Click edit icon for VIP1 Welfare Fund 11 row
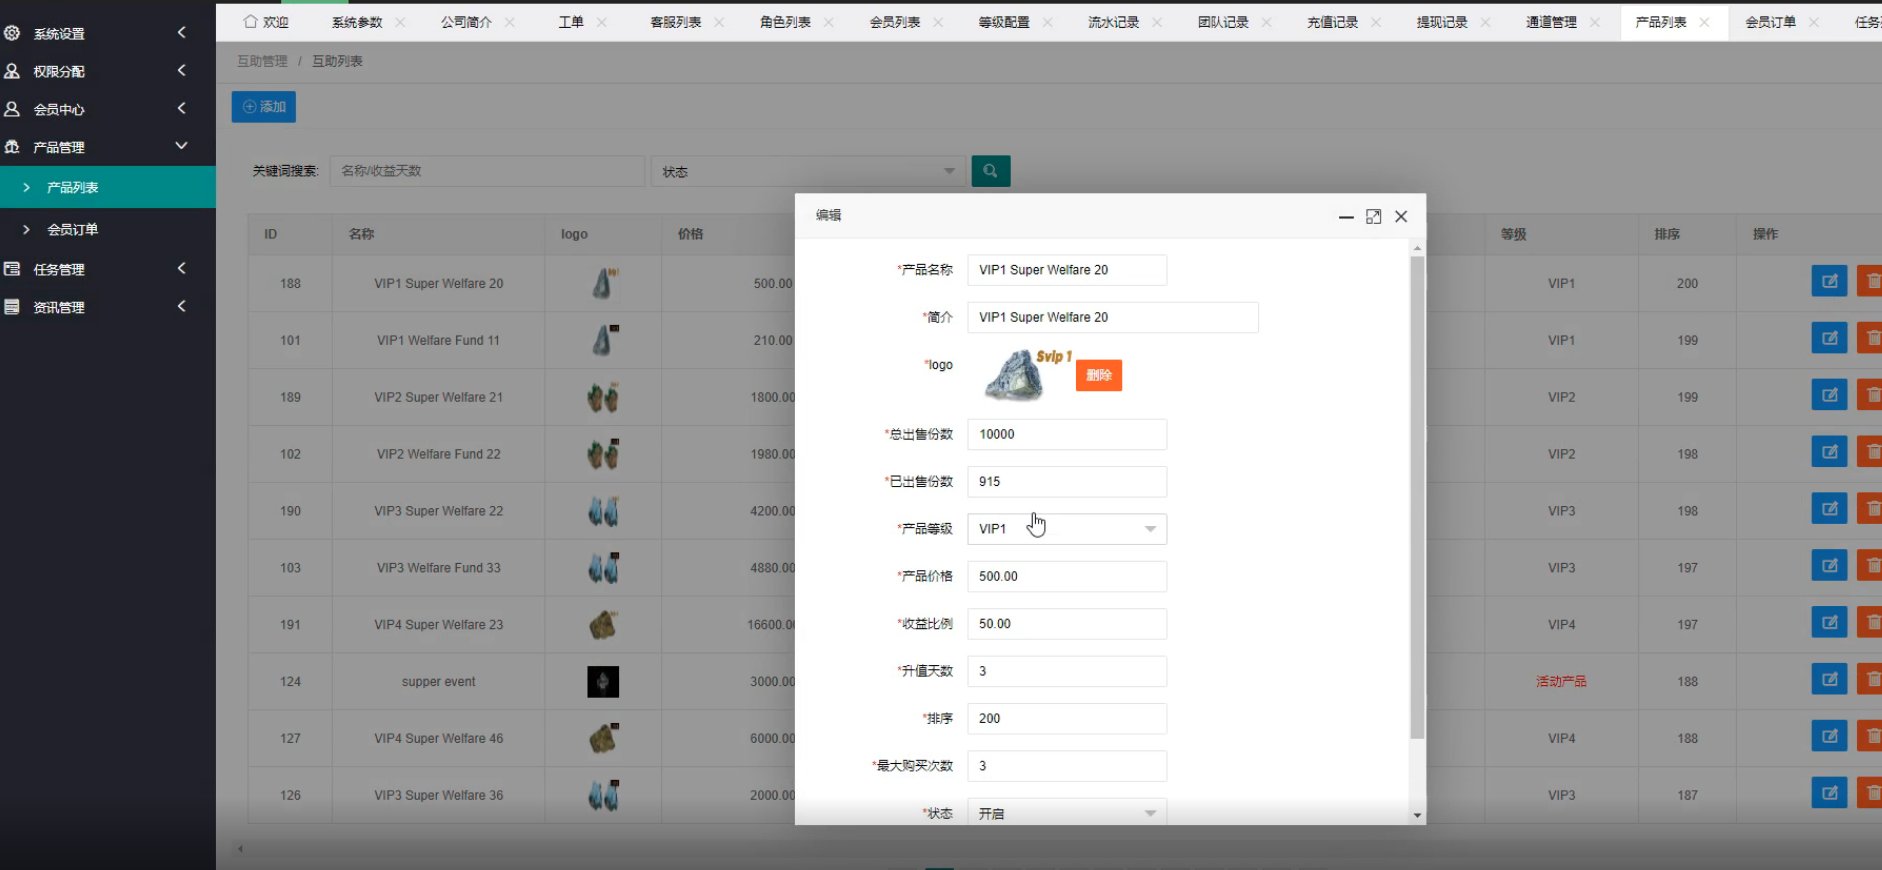1882x870 pixels. pos(1828,339)
